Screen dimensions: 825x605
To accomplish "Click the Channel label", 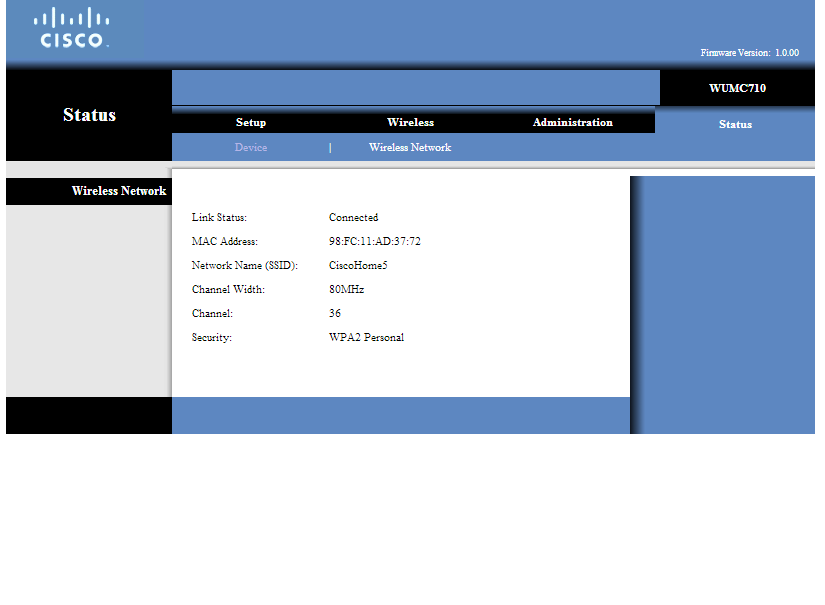I will (x=212, y=314).
